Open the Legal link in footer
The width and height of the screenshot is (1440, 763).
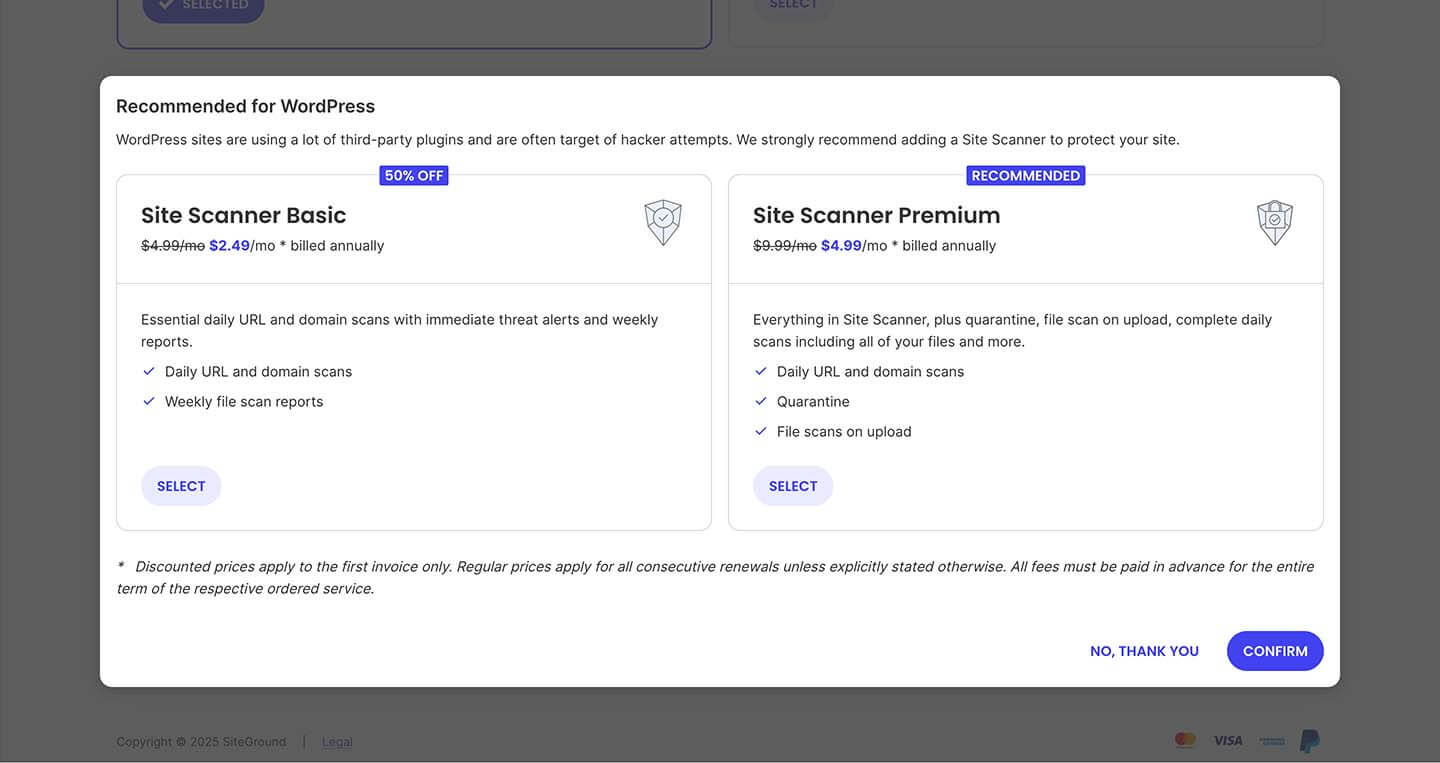click(337, 742)
